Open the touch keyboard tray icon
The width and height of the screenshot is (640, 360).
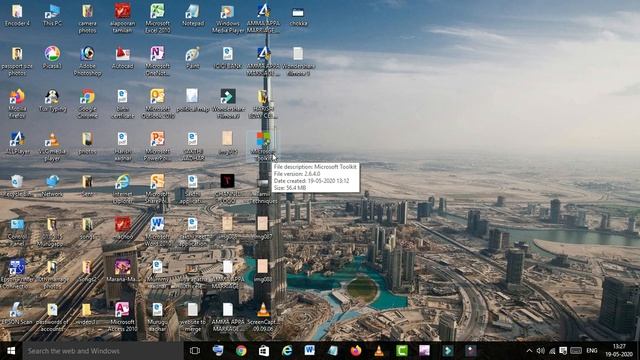click(x=576, y=351)
